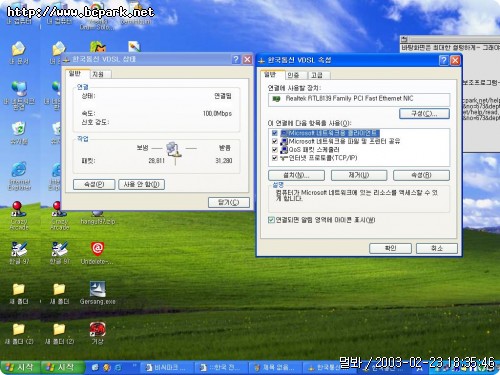
Task: Click 닫기(C) button in status dialog
Action: pyautogui.click(x=229, y=202)
